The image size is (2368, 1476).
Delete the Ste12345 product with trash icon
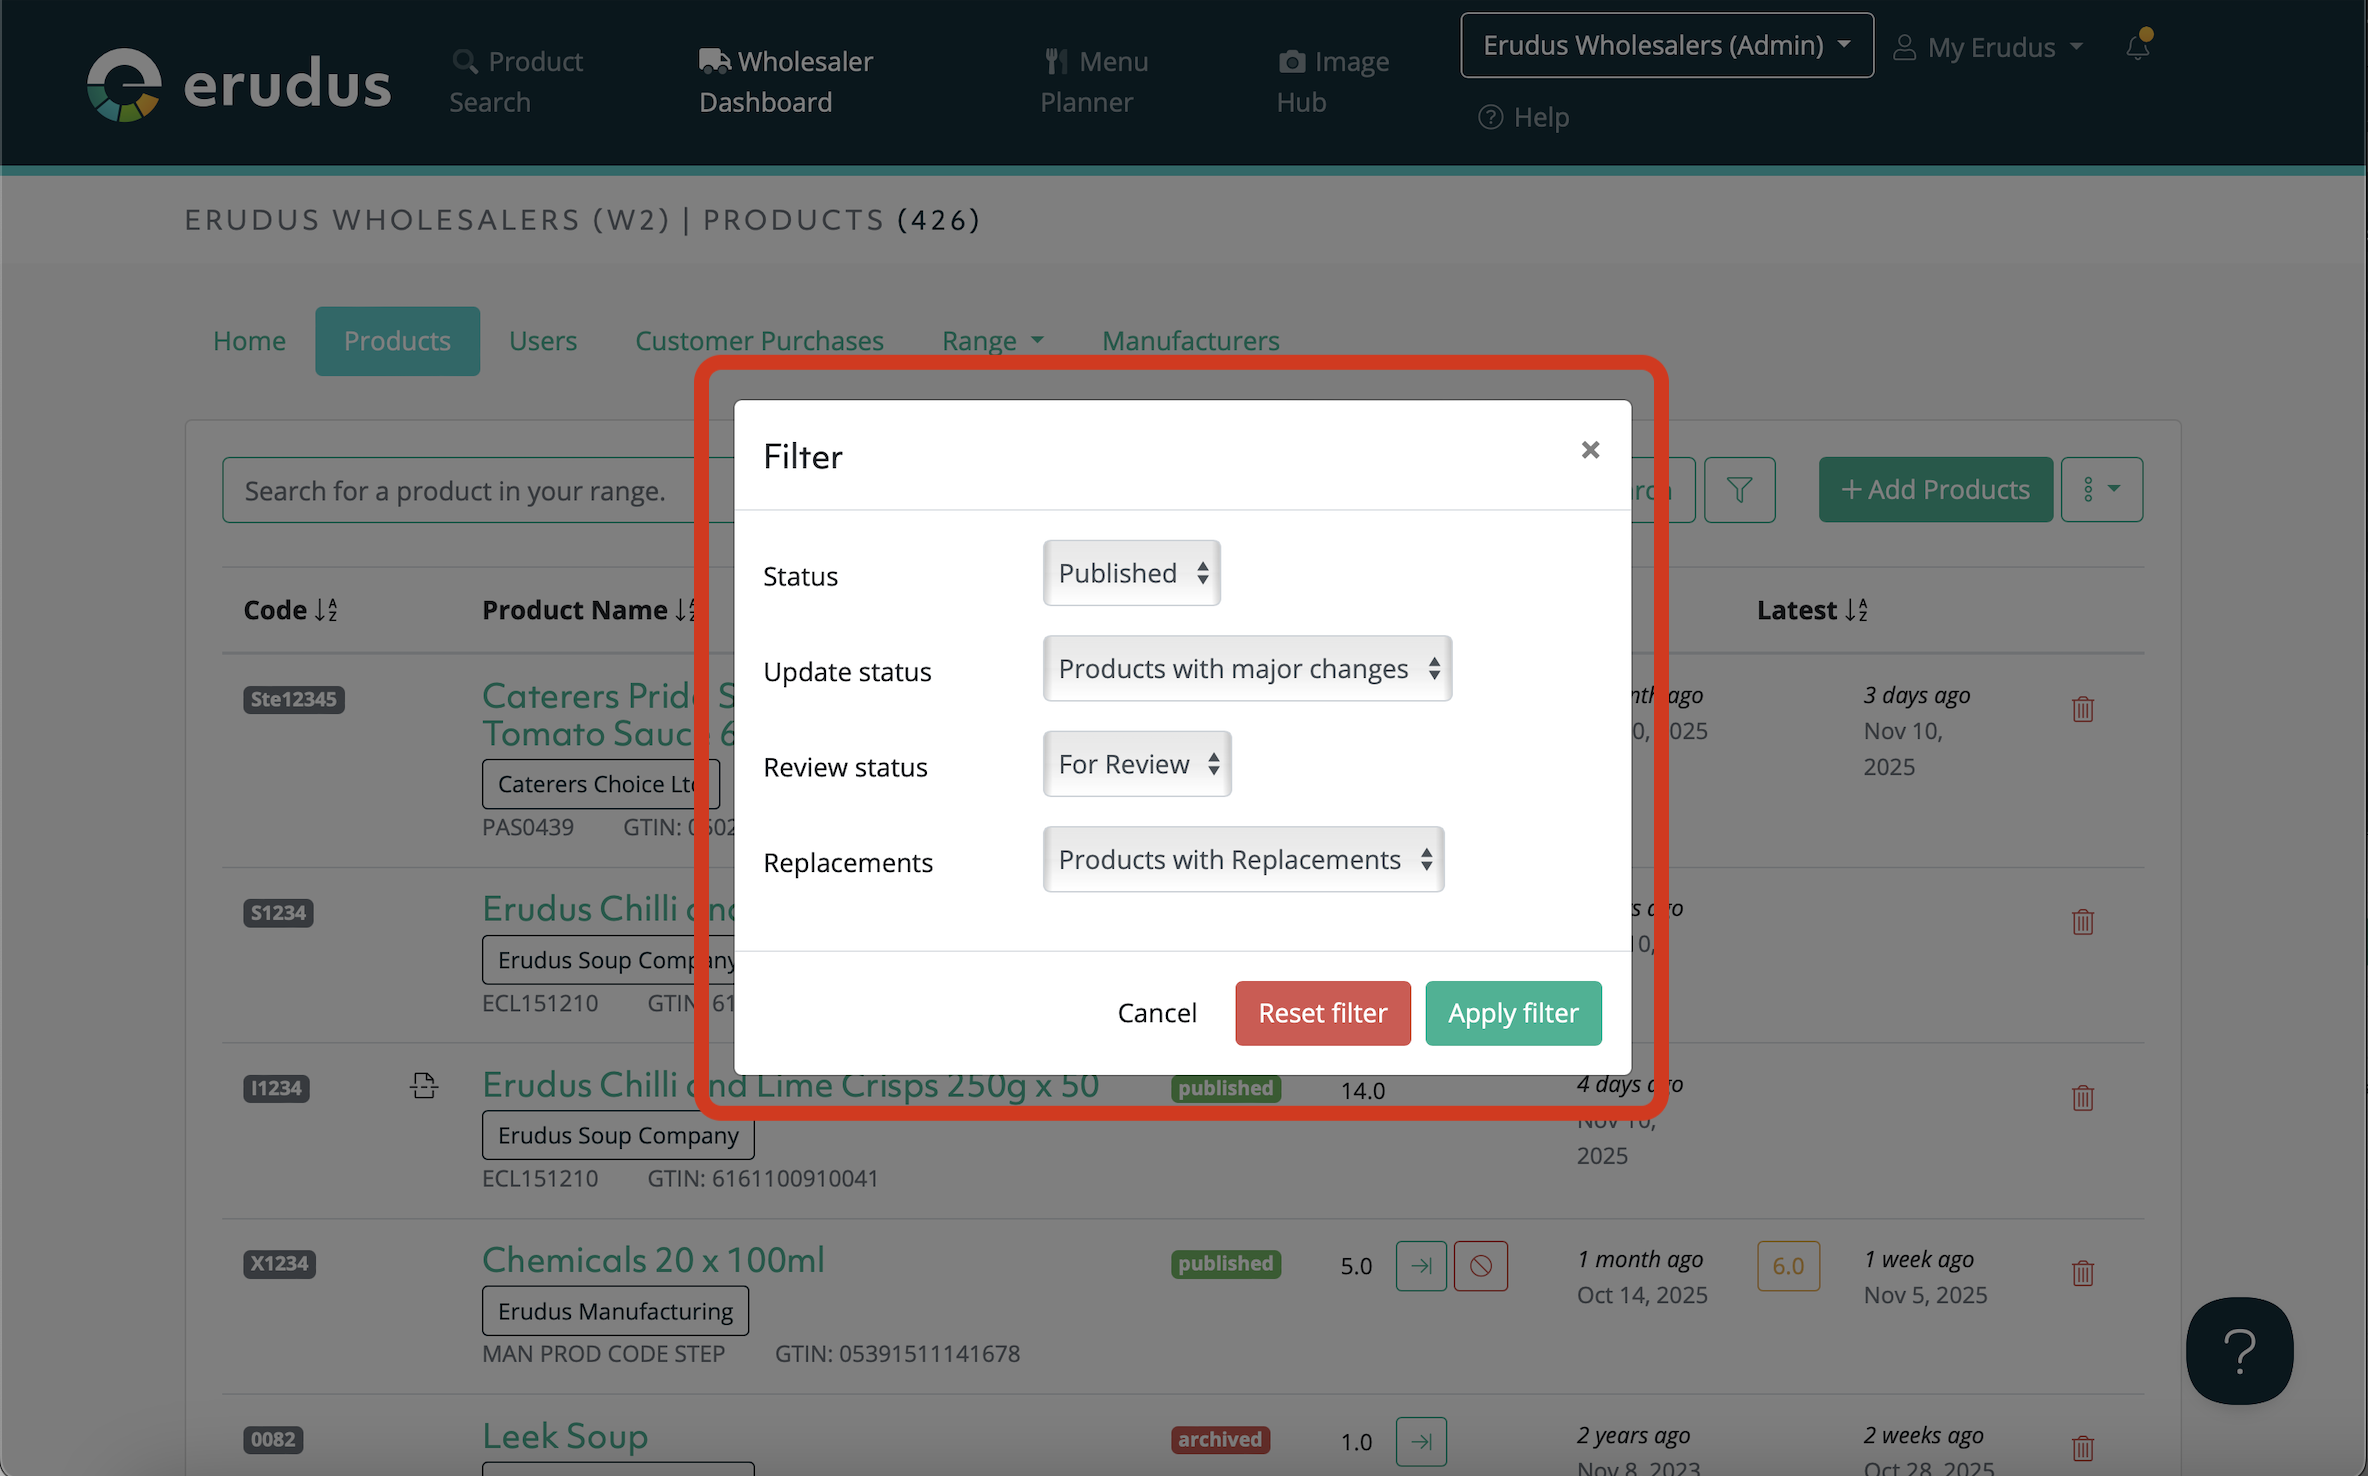(2082, 709)
